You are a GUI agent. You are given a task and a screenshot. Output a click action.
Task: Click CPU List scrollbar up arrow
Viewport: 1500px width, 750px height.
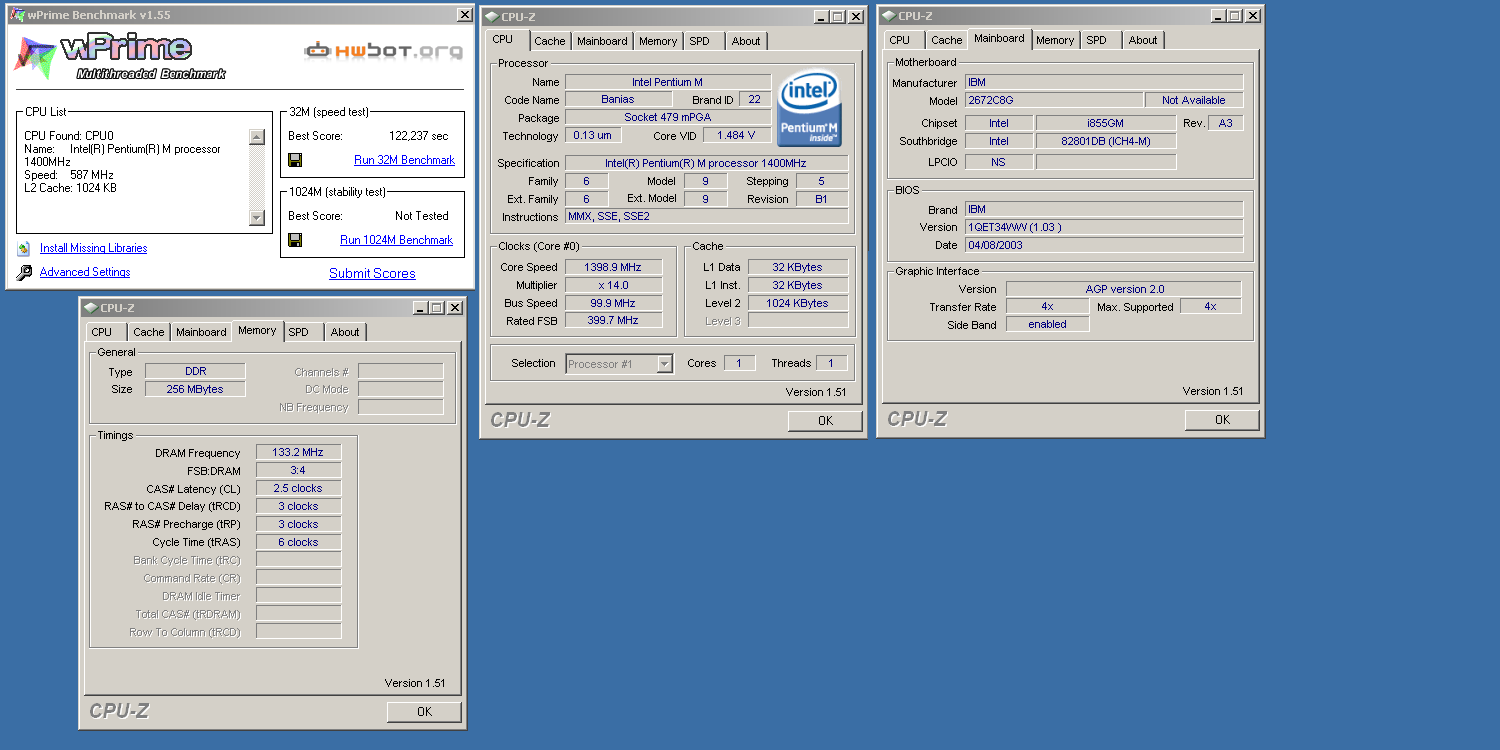pos(257,137)
